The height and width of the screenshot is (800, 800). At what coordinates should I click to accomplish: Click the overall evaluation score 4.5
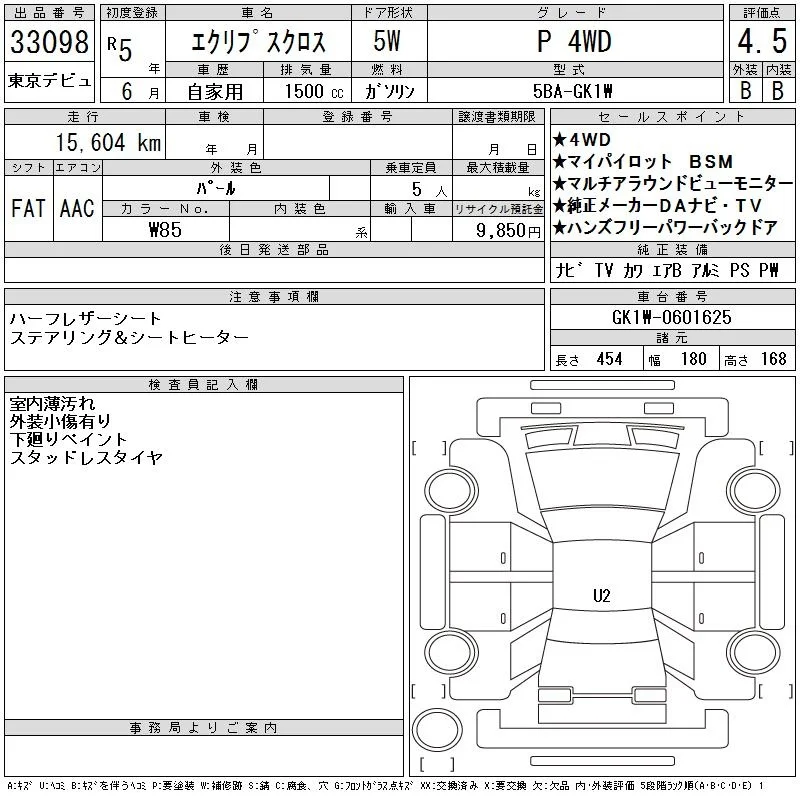[762, 41]
